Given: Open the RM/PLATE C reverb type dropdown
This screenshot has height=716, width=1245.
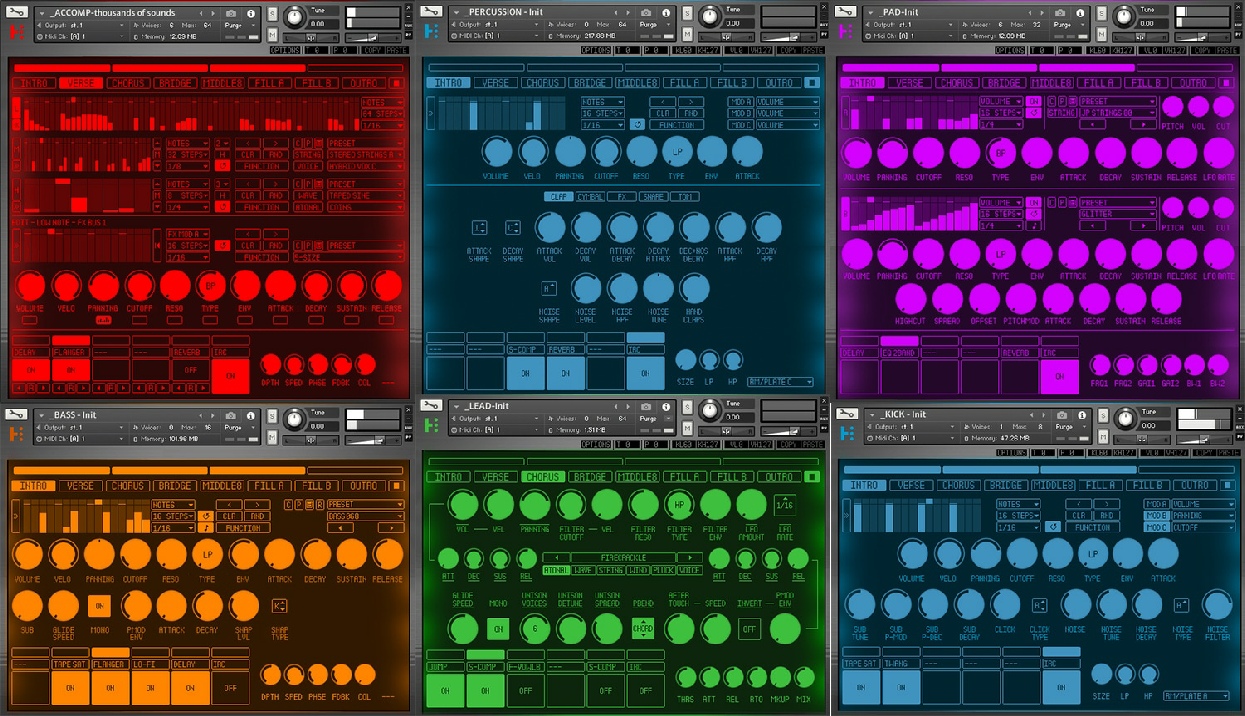Looking at the screenshot, I should [780, 382].
